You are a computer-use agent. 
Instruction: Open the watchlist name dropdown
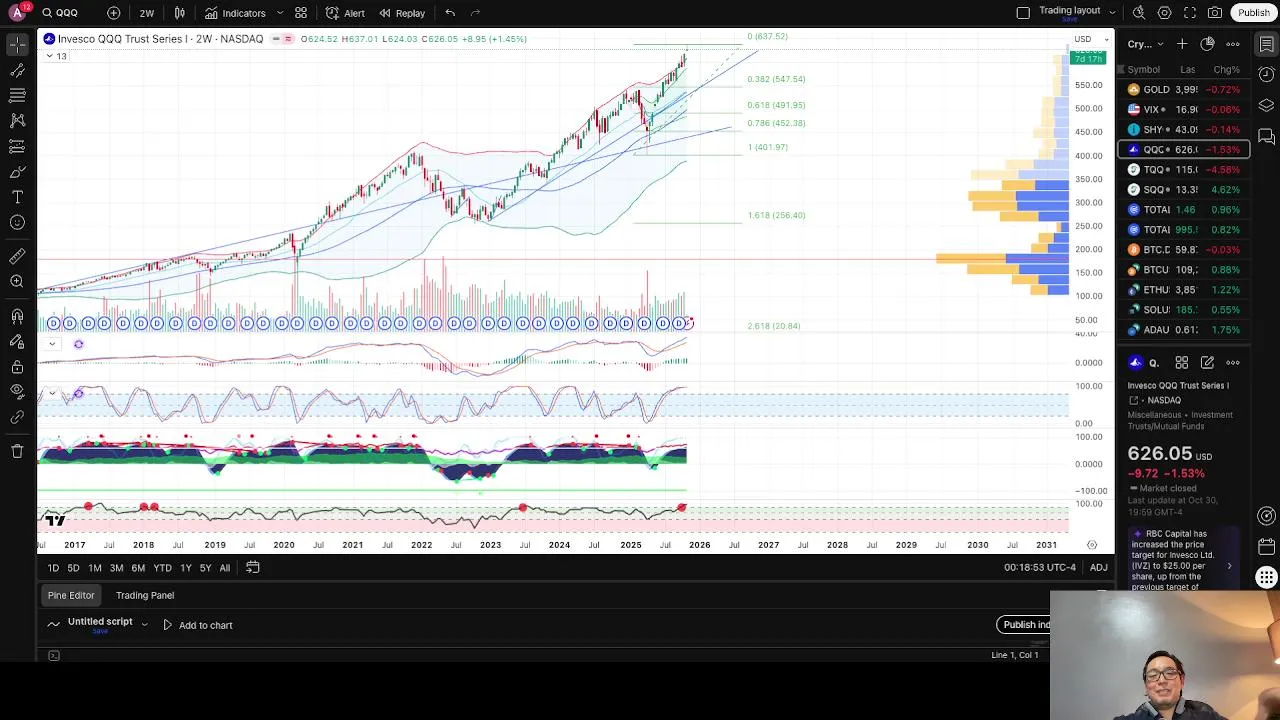click(1145, 44)
